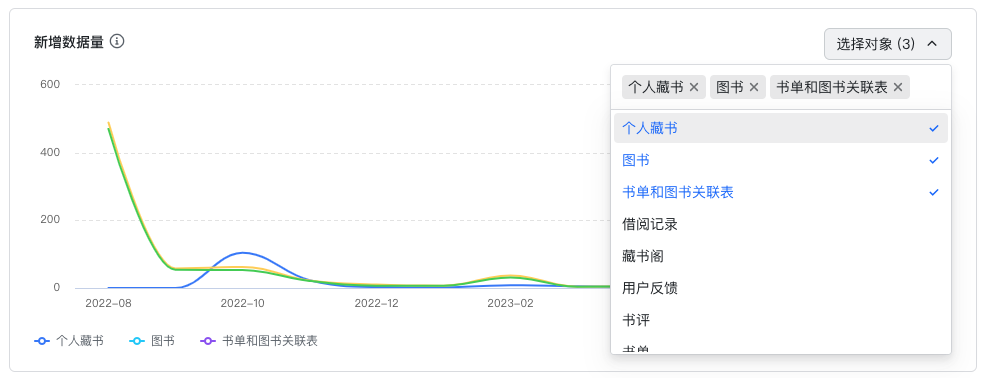
Task: Remove the 个人藏书 tag
Action: pos(693,87)
